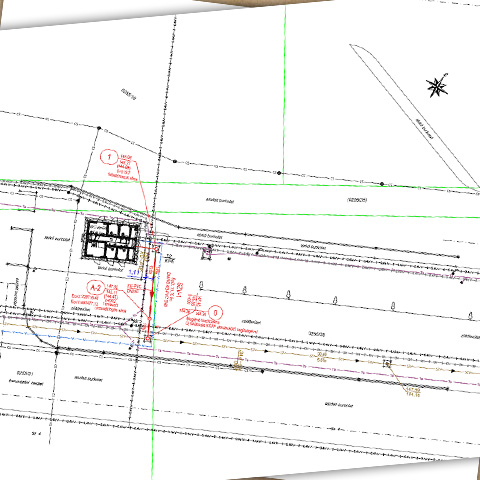Select the thick red pipe segment
480x480 pixels.
tap(152, 294)
